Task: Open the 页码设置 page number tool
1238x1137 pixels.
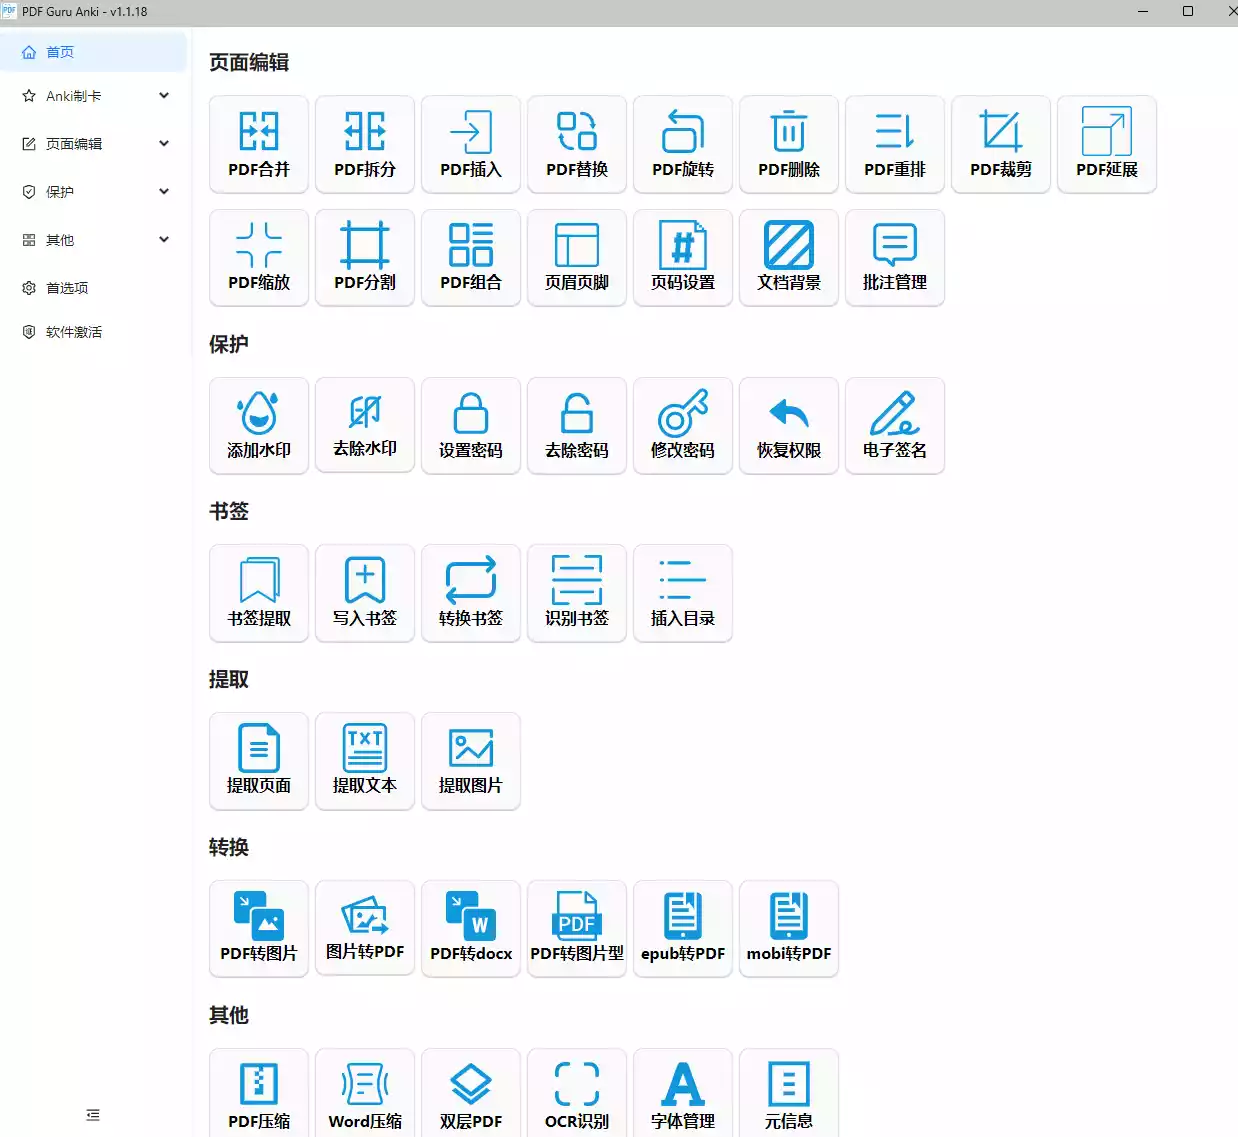Action: (x=683, y=257)
